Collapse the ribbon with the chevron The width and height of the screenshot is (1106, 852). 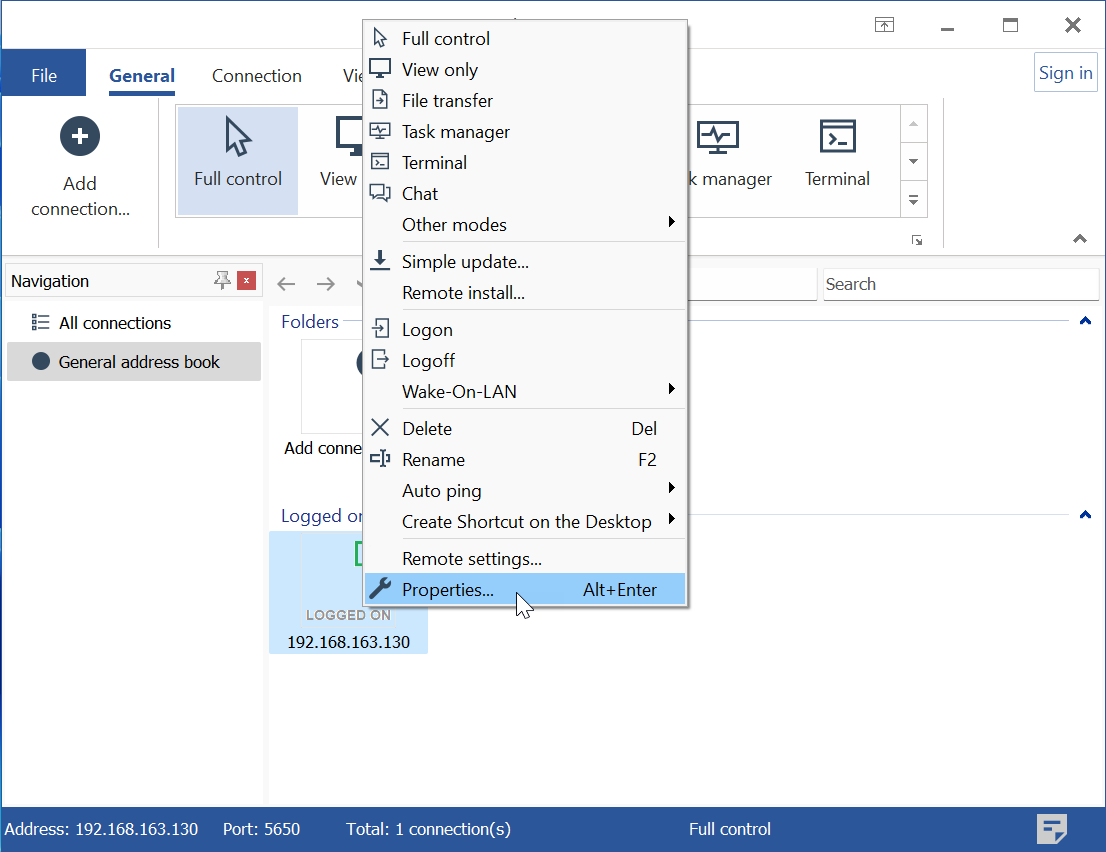pyautogui.click(x=1079, y=239)
